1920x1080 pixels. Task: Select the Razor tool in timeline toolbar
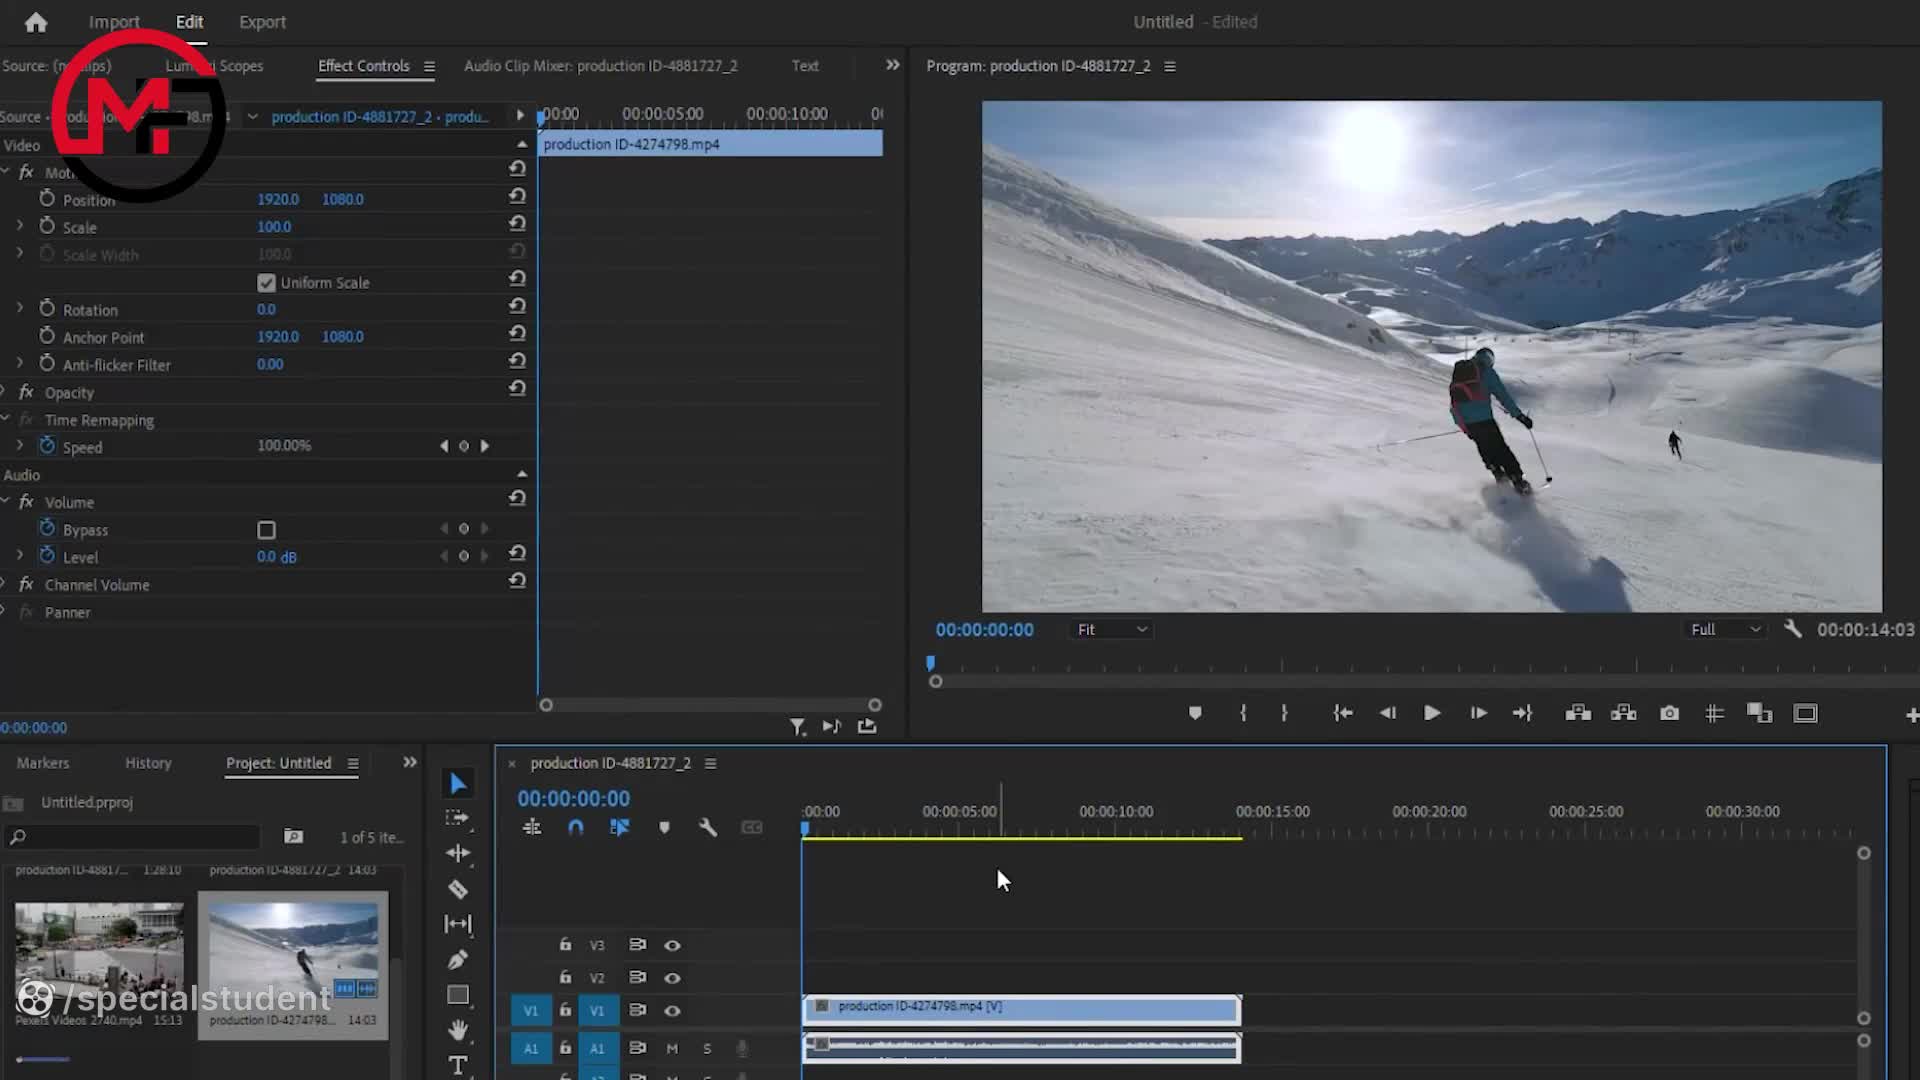[x=458, y=889]
